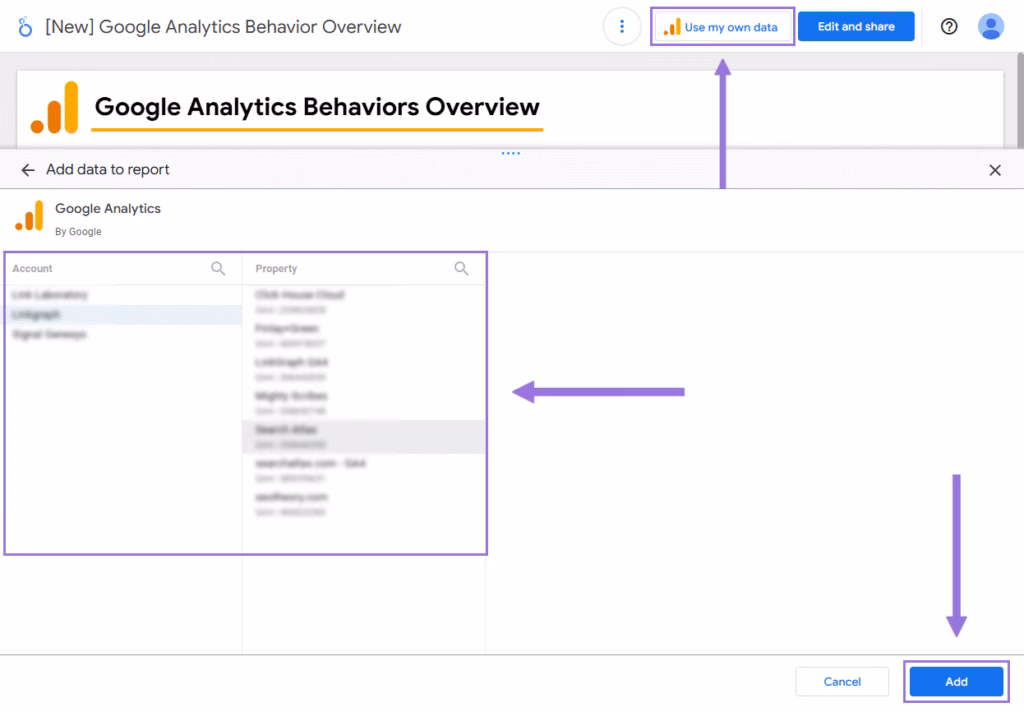Select the Signal Genesys account
The width and height of the screenshot is (1024, 712).
tap(49, 334)
